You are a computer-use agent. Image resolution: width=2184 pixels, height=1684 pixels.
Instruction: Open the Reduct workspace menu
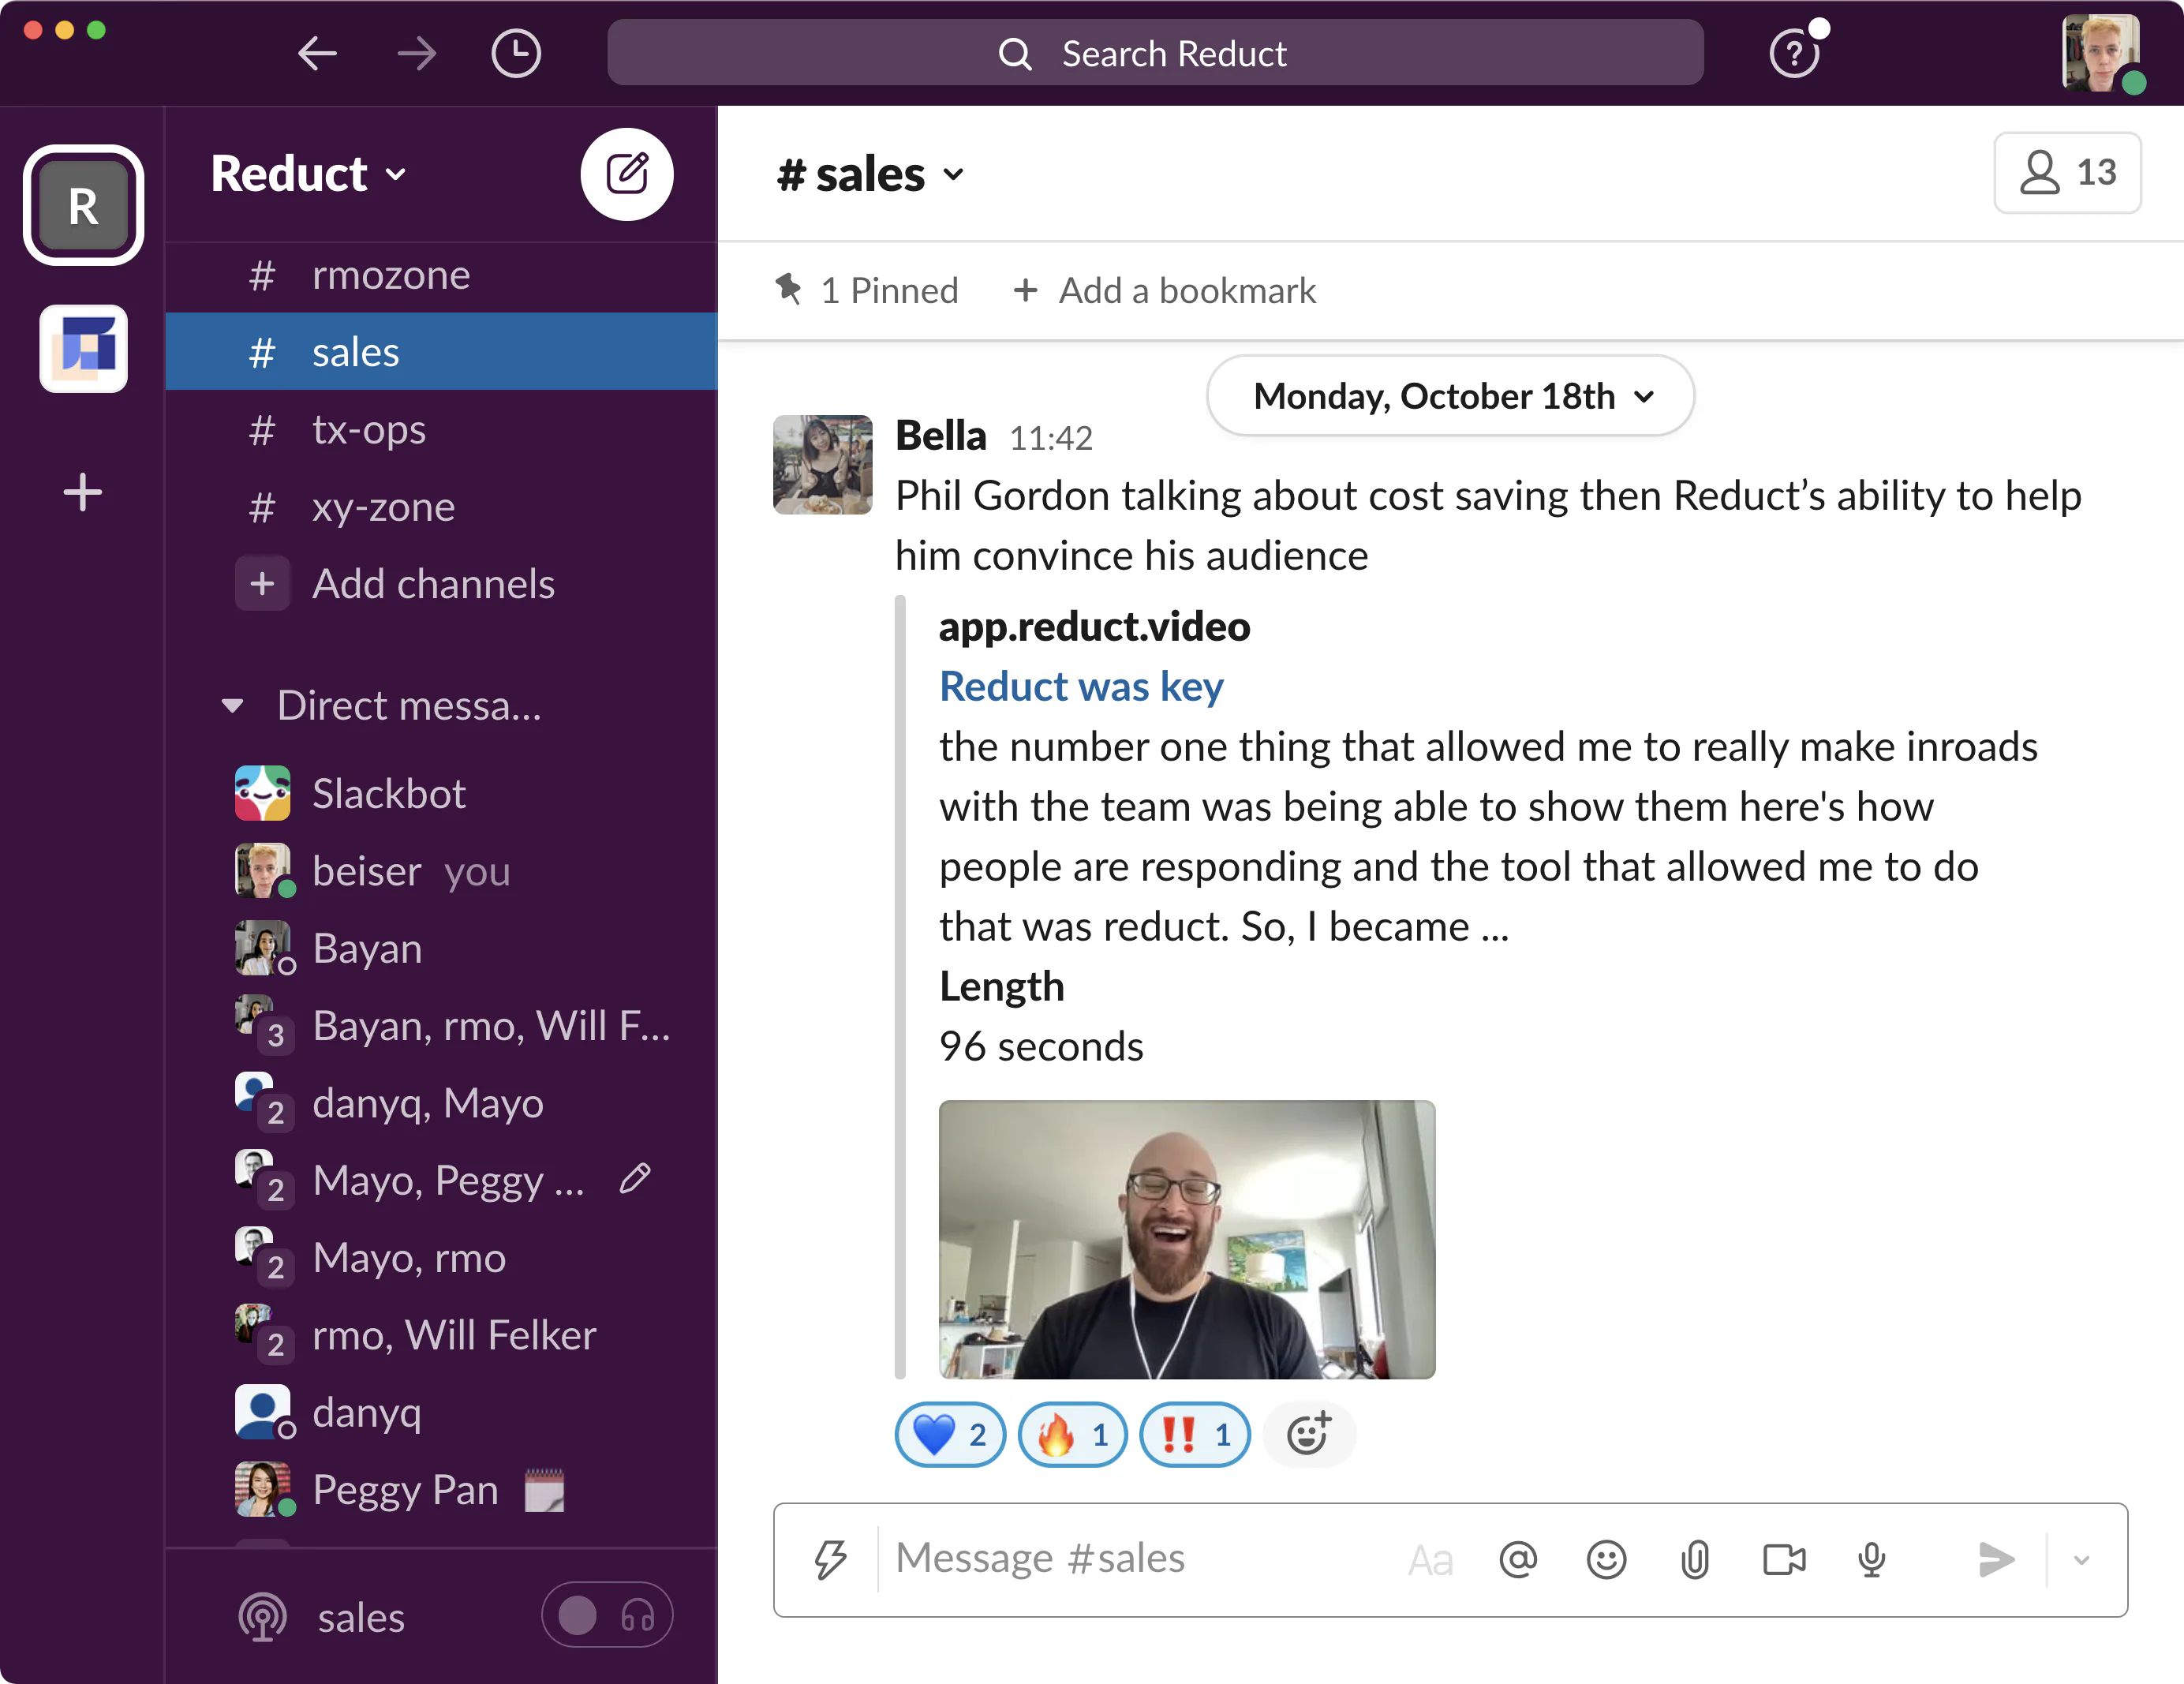(x=309, y=174)
